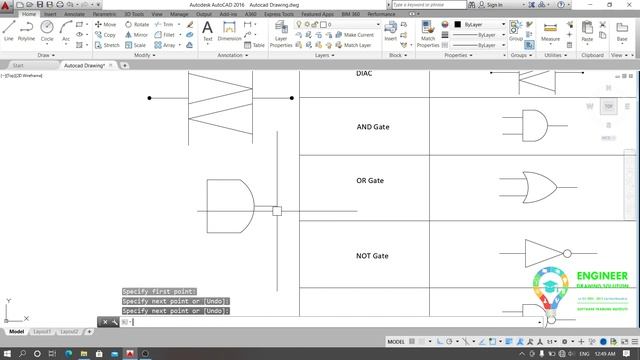Toggle object snap in status bar
The width and height of the screenshot is (640, 360).
coord(492,341)
